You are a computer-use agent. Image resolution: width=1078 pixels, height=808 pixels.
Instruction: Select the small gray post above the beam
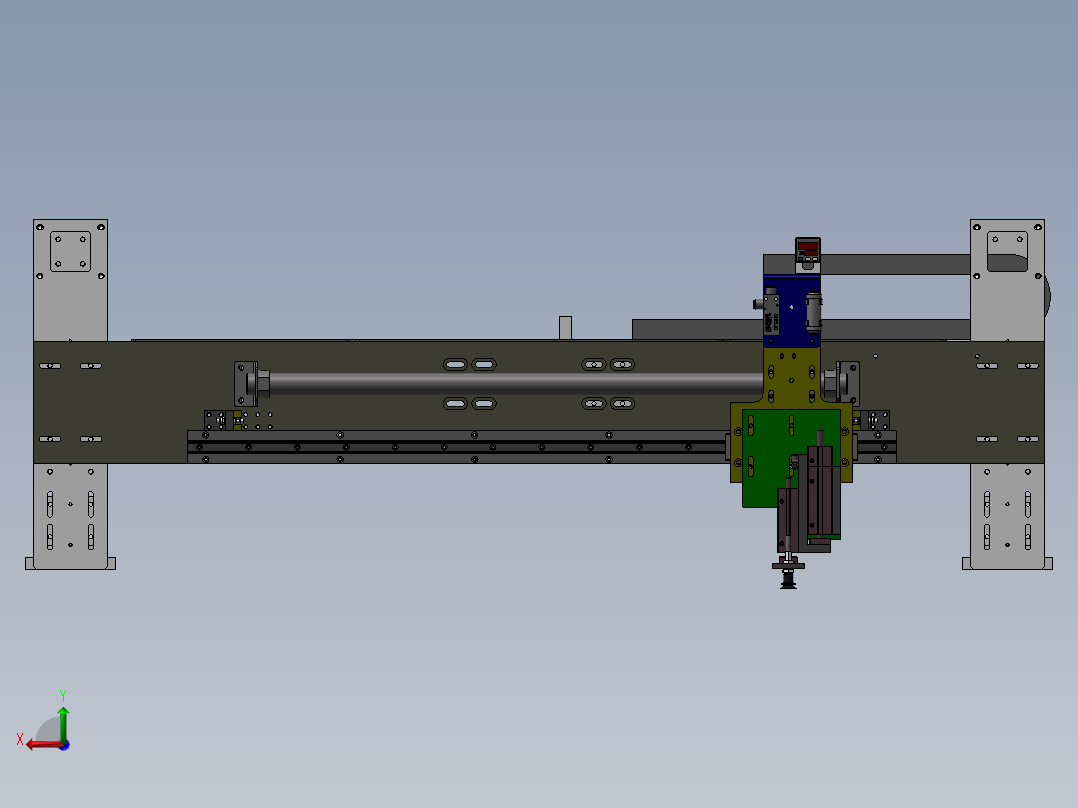pyautogui.click(x=565, y=327)
